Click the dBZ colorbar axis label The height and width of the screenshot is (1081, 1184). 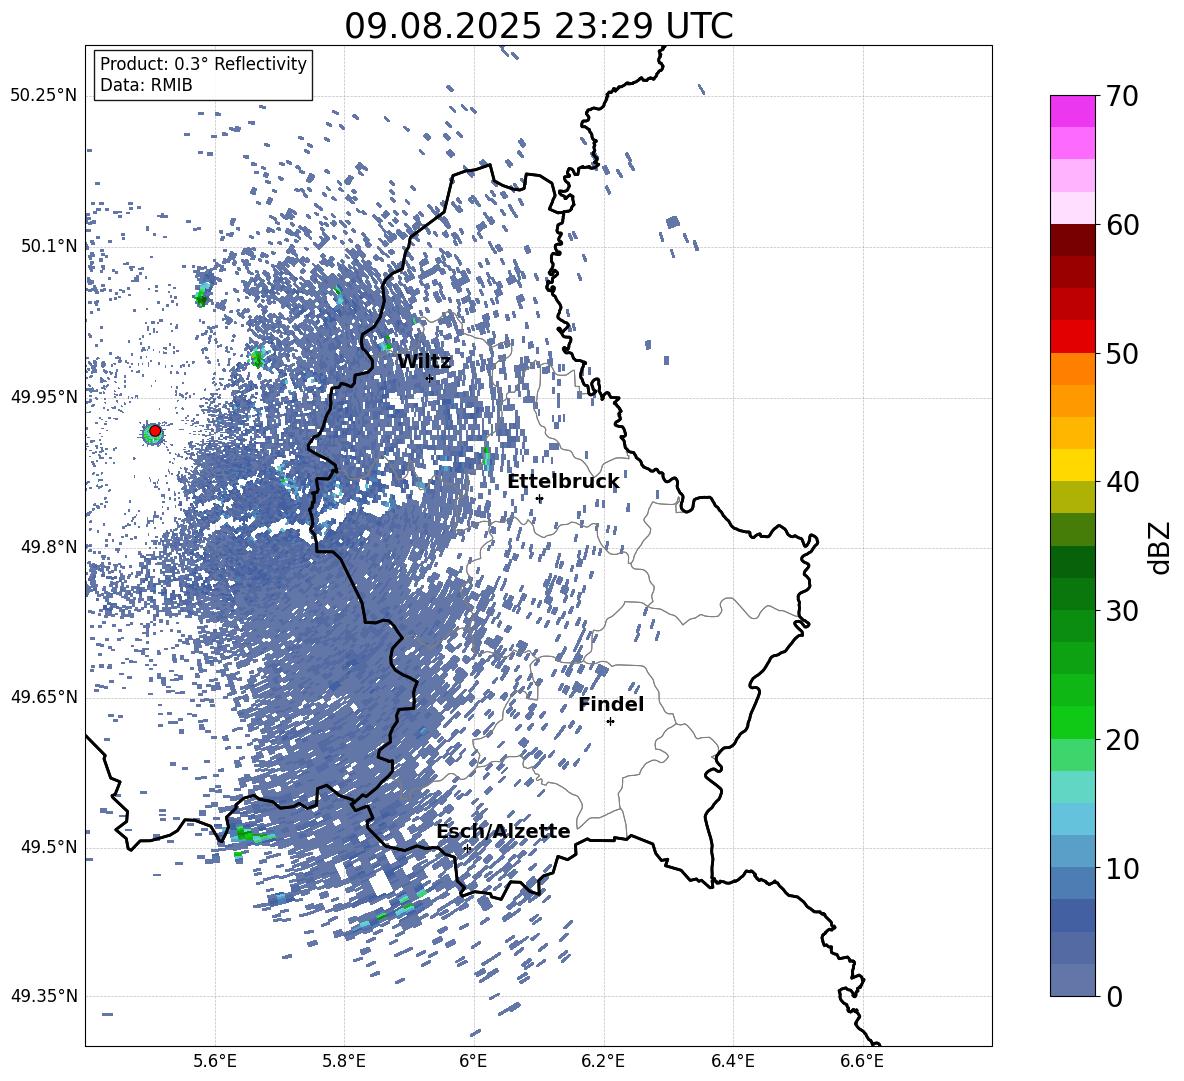pyautogui.click(x=1161, y=547)
